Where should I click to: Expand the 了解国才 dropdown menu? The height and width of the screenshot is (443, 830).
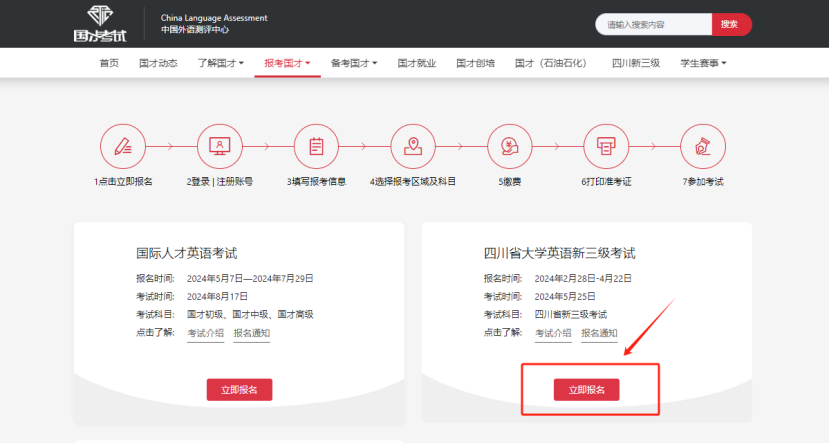pos(221,63)
